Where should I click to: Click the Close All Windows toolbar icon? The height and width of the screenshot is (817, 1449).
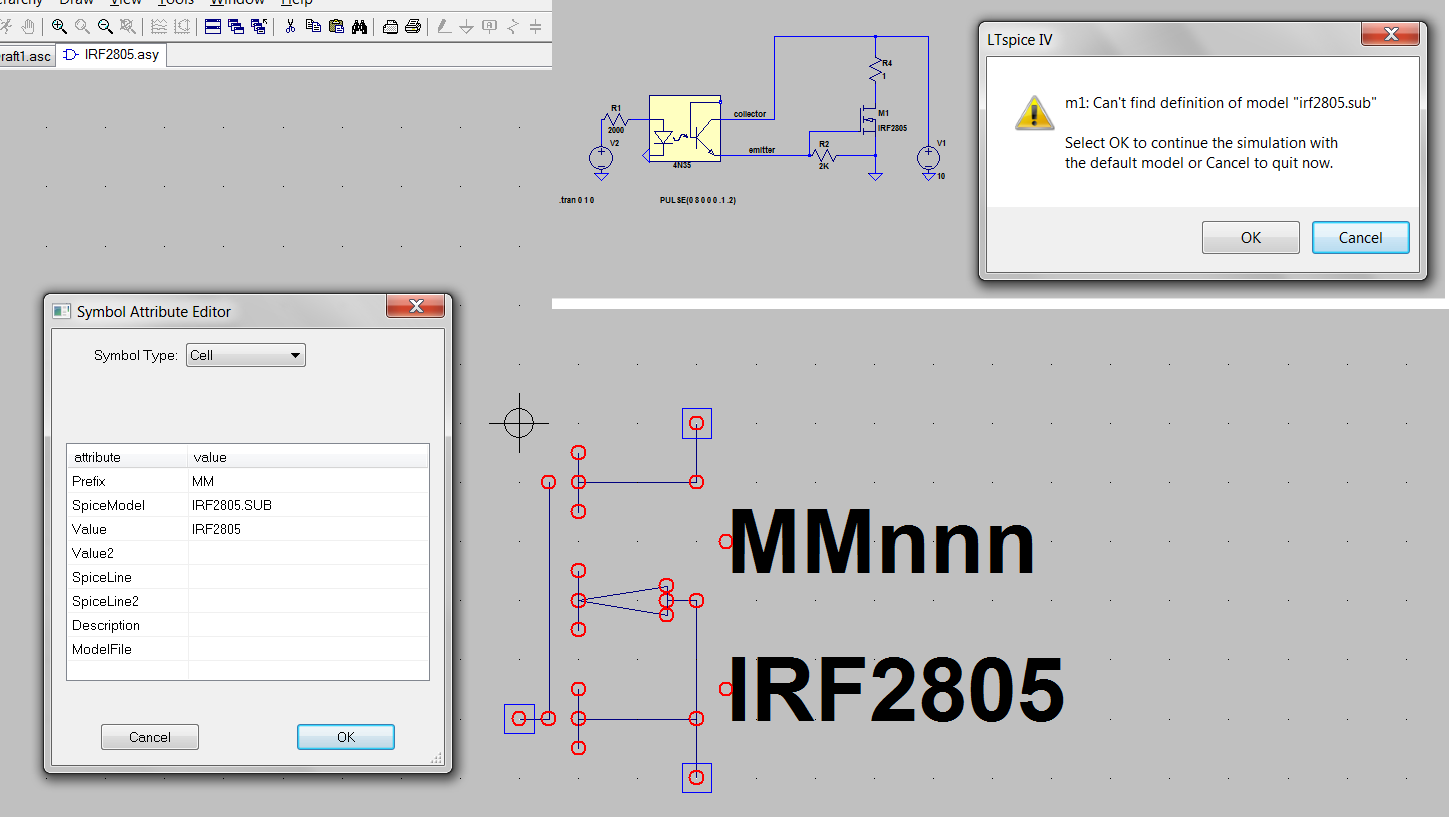click(x=259, y=26)
